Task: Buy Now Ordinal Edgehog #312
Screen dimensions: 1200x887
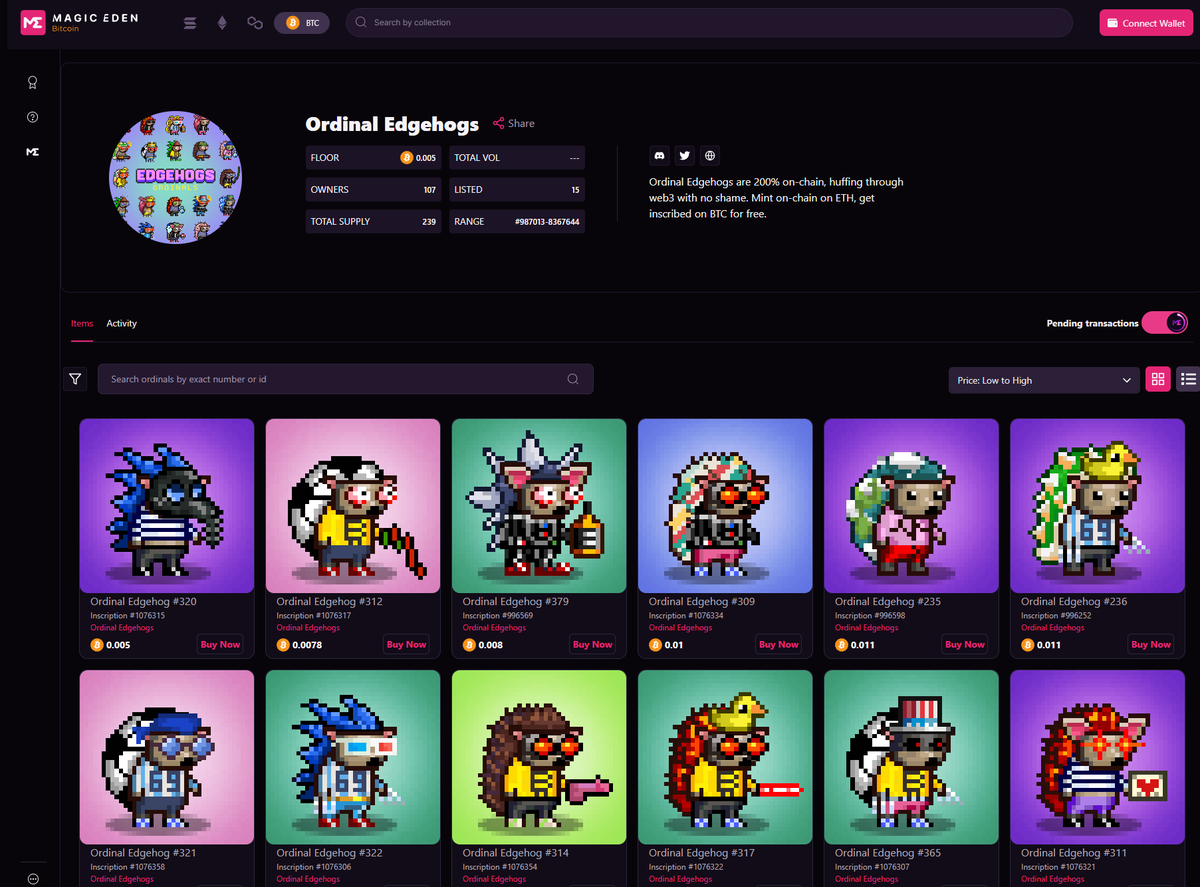Action: click(x=406, y=645)
